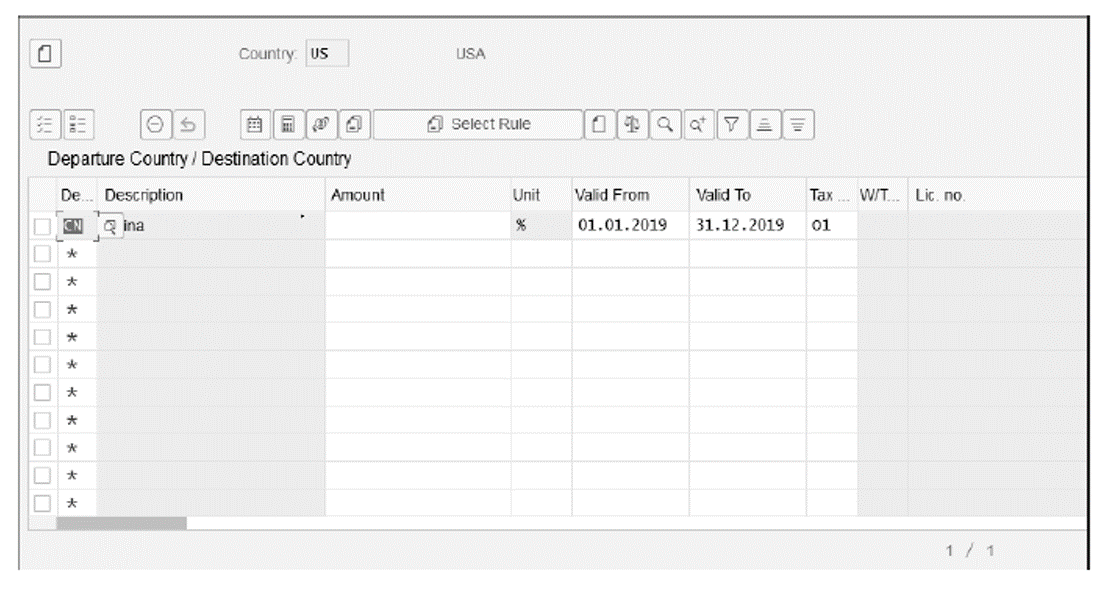
Task: Click the scales comparison icon
Action: 633,125
